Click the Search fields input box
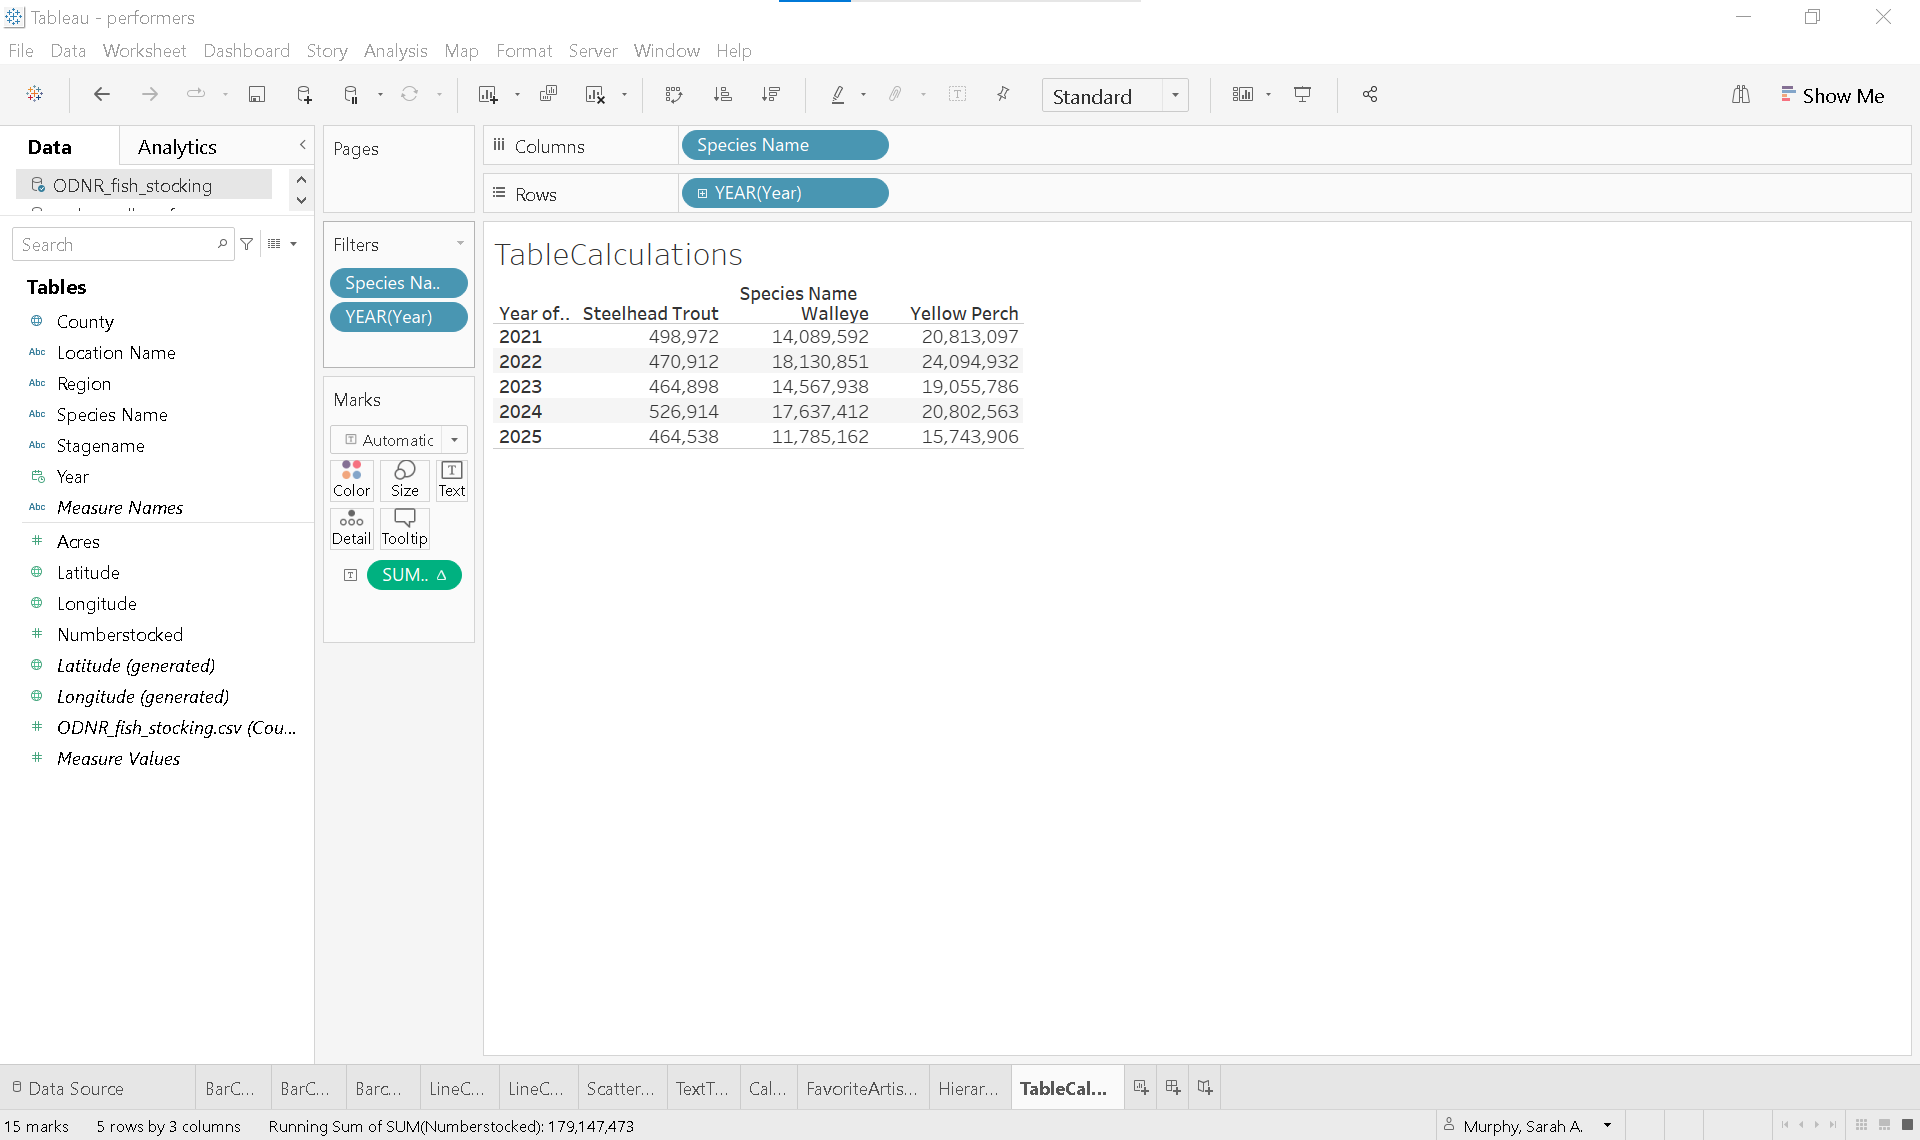Screen dimensions: 1920x1140 (115, 245)
